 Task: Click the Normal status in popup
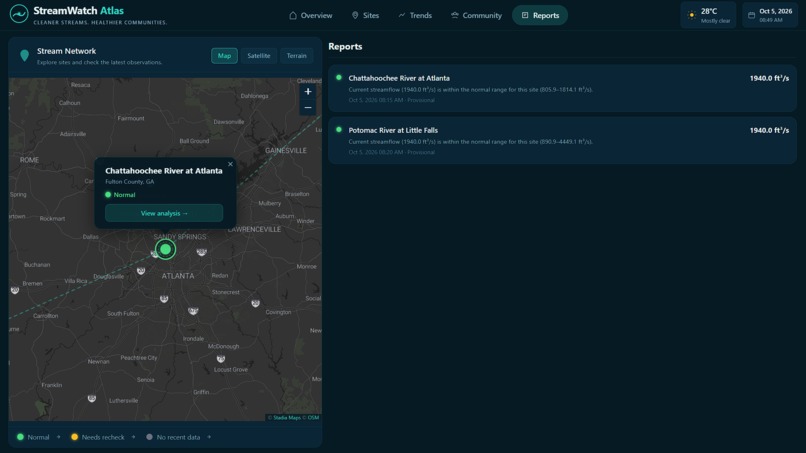click(120, 195)
